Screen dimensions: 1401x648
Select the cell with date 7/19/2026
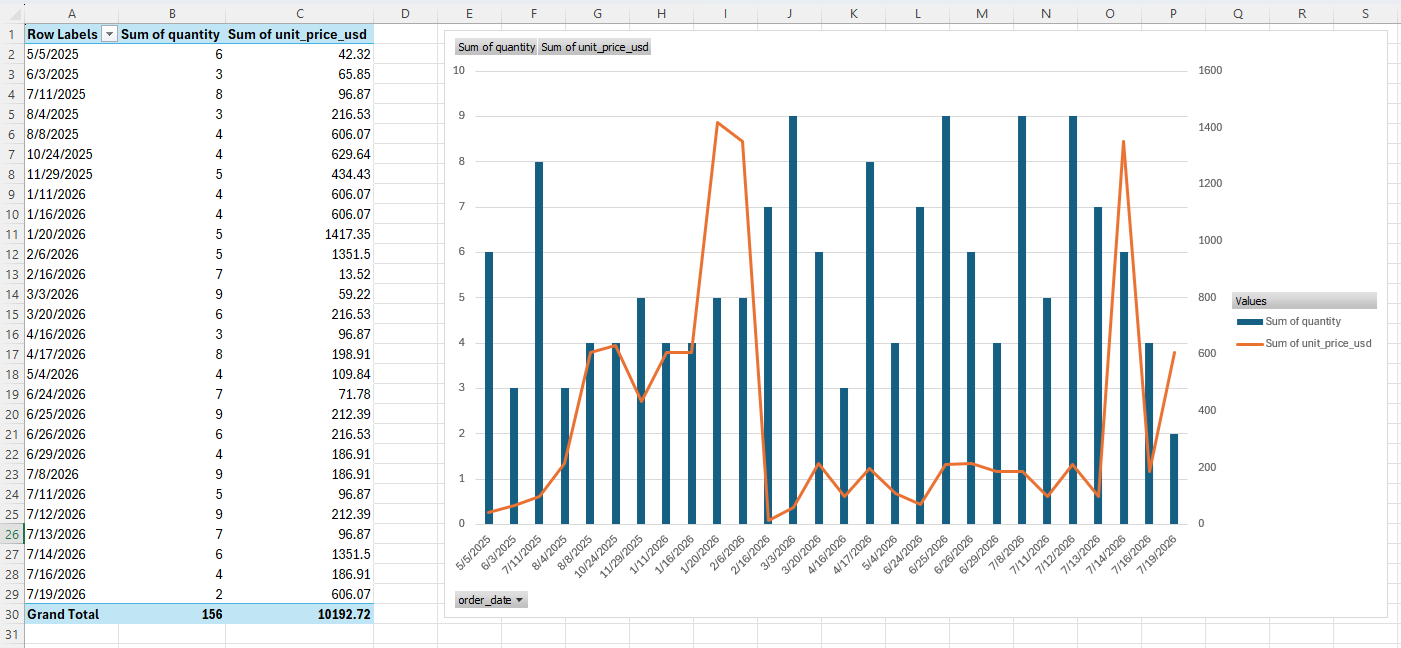point(71,594)
